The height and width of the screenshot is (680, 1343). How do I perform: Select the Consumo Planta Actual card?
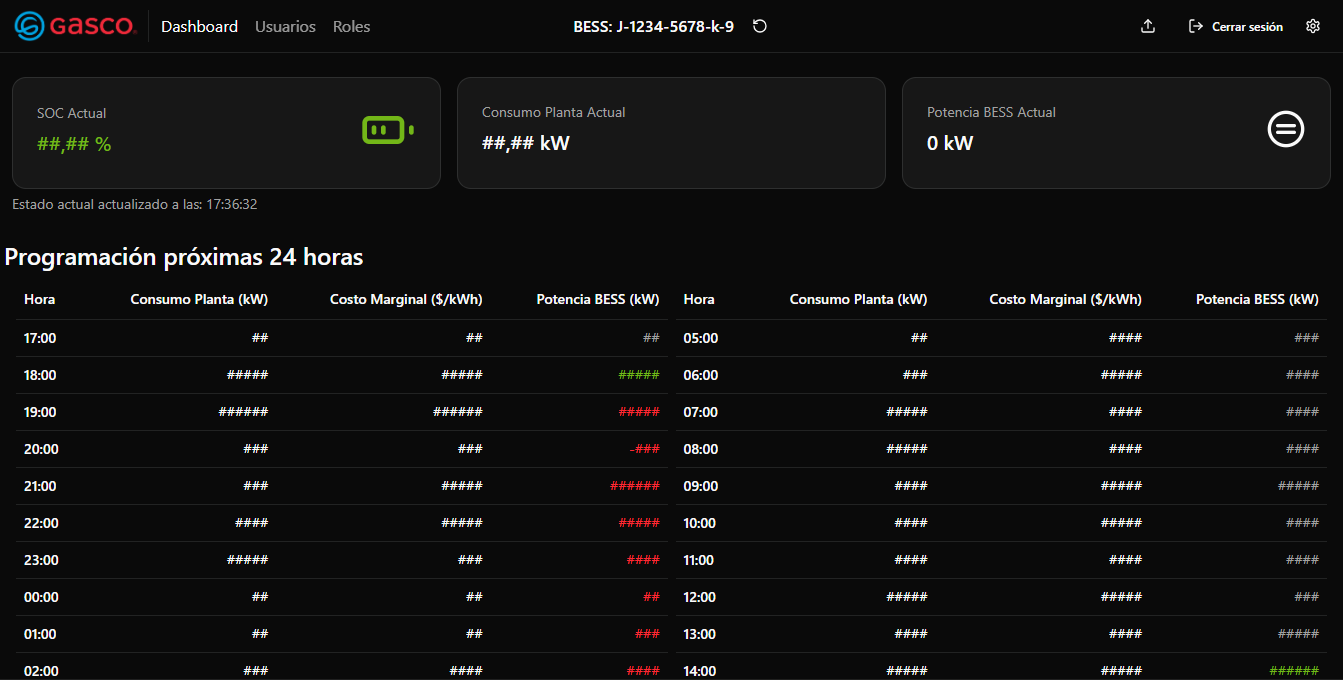(x=671, y=133)
